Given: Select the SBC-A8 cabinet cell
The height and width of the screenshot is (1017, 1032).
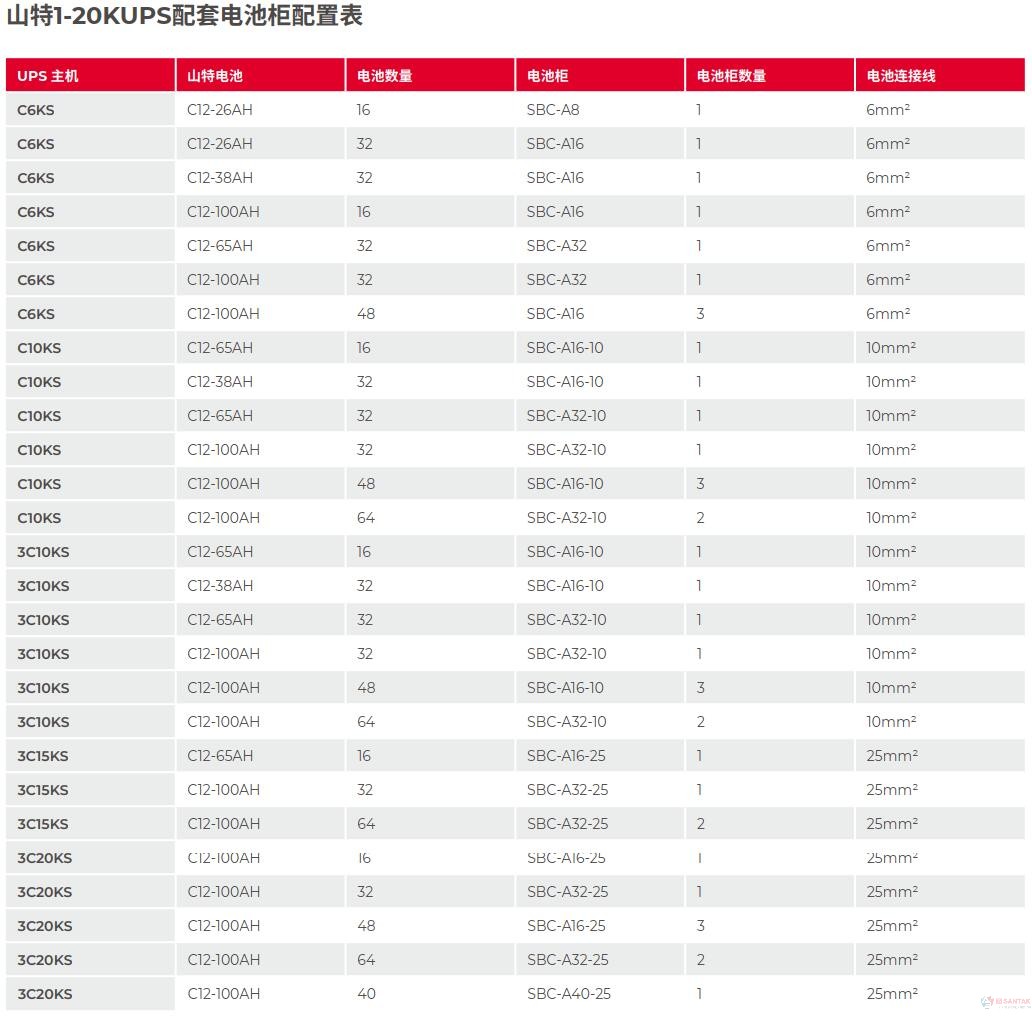Looking at the screenshot, I should tap(553, 110).
